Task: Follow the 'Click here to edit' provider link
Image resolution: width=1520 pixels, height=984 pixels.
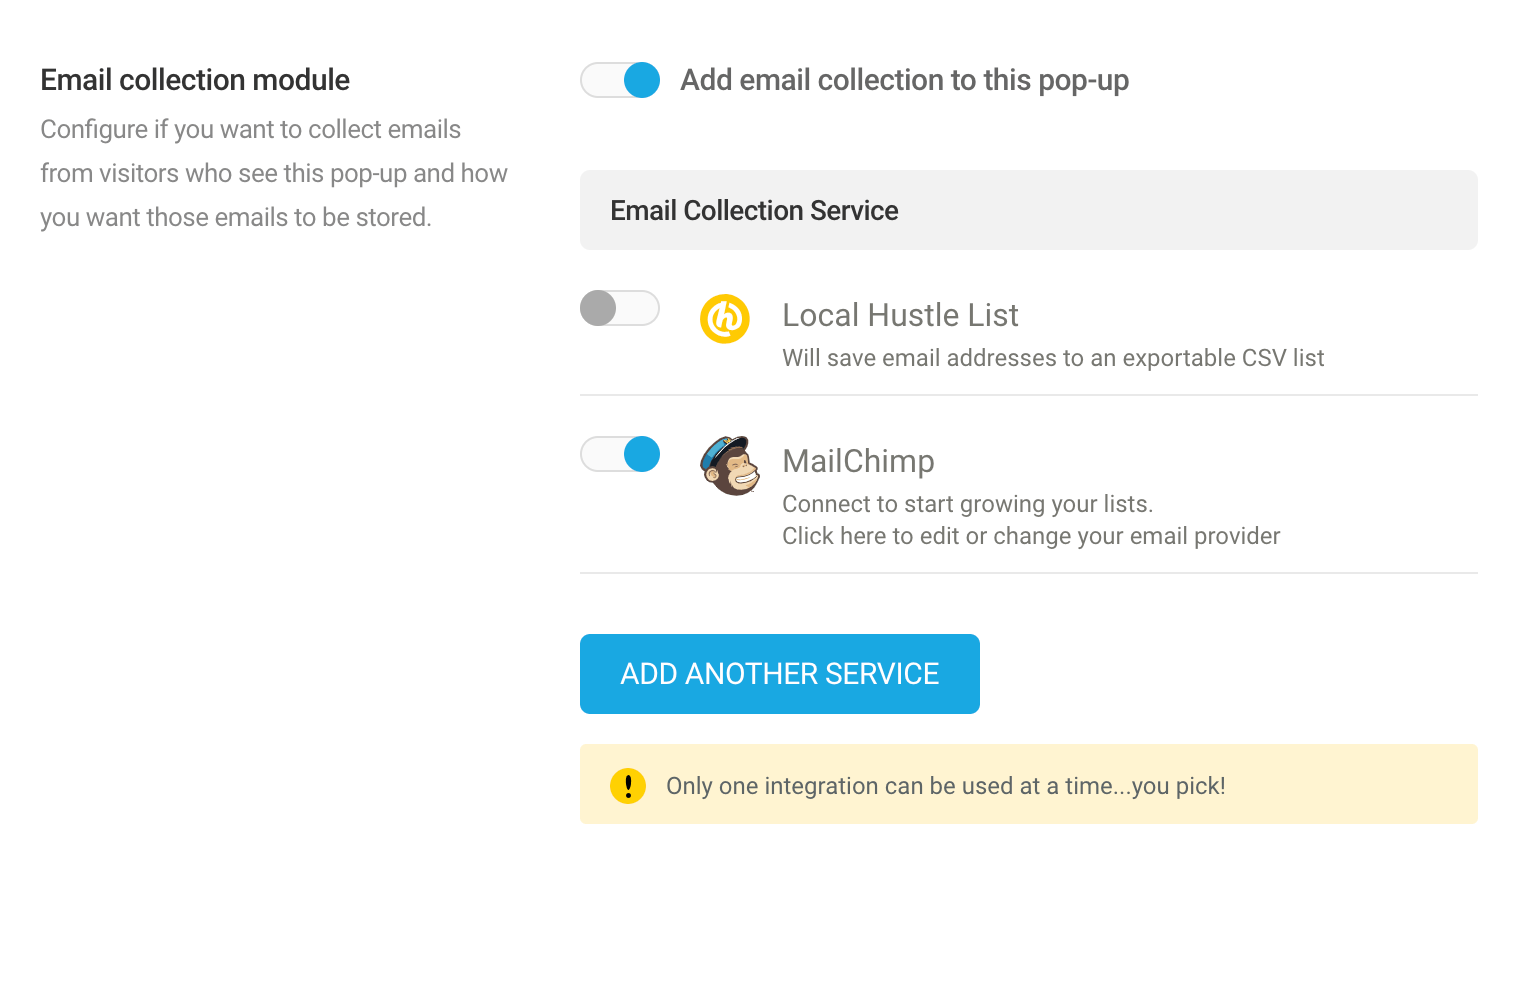Action: [x=1030, y=536]
